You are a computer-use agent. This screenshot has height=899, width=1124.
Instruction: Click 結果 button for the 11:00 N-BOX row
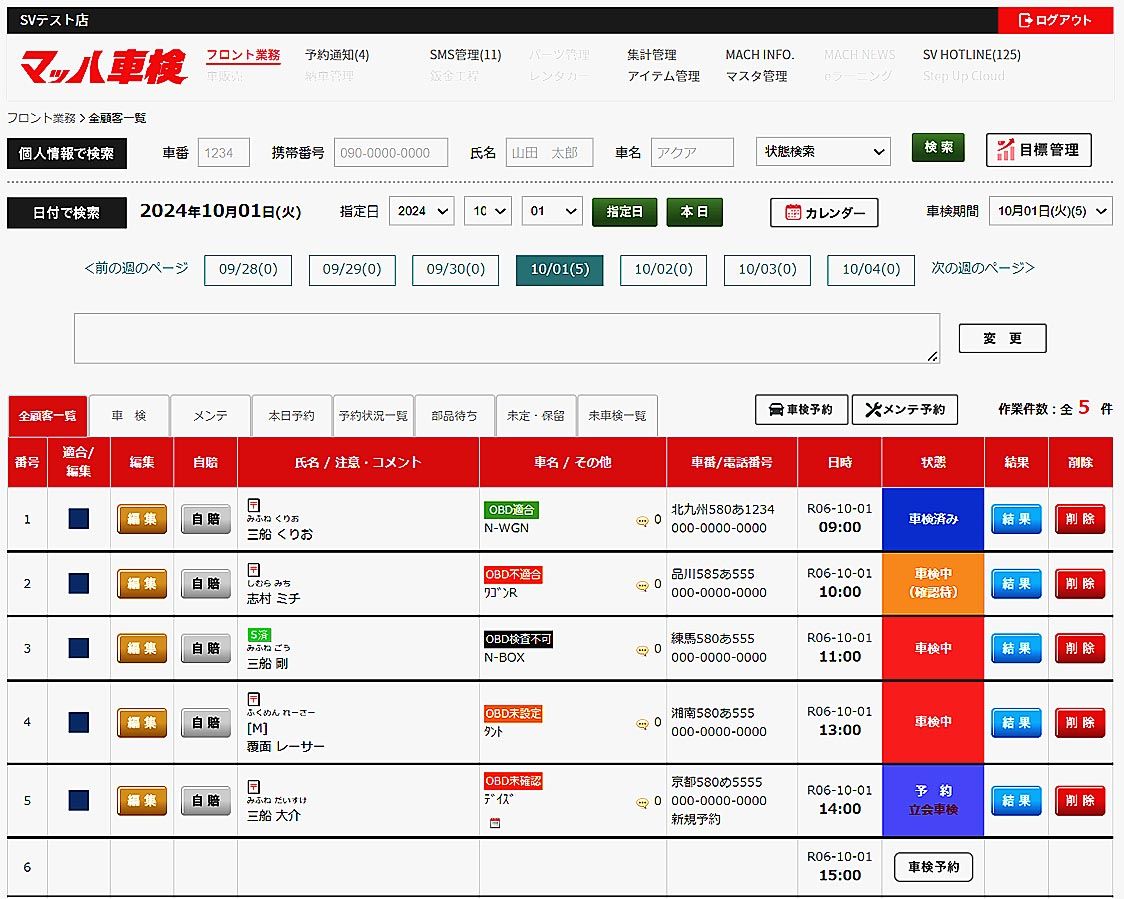click(1016, 648)
